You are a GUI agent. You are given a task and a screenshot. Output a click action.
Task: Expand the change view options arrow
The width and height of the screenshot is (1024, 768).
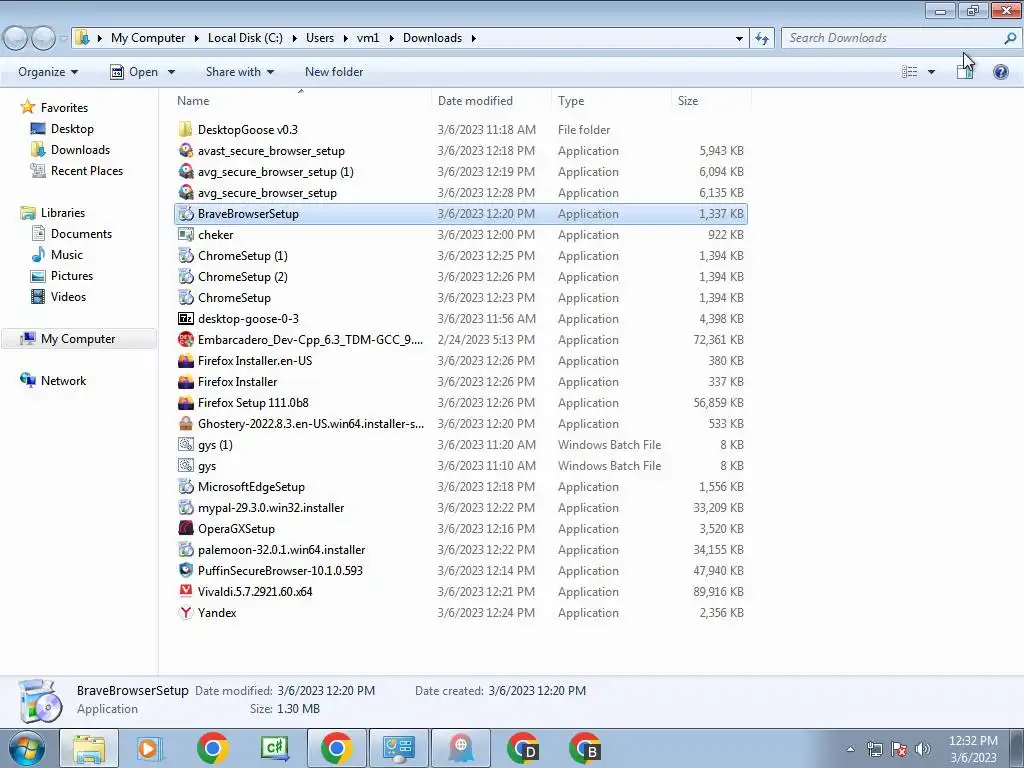(931, 72)
